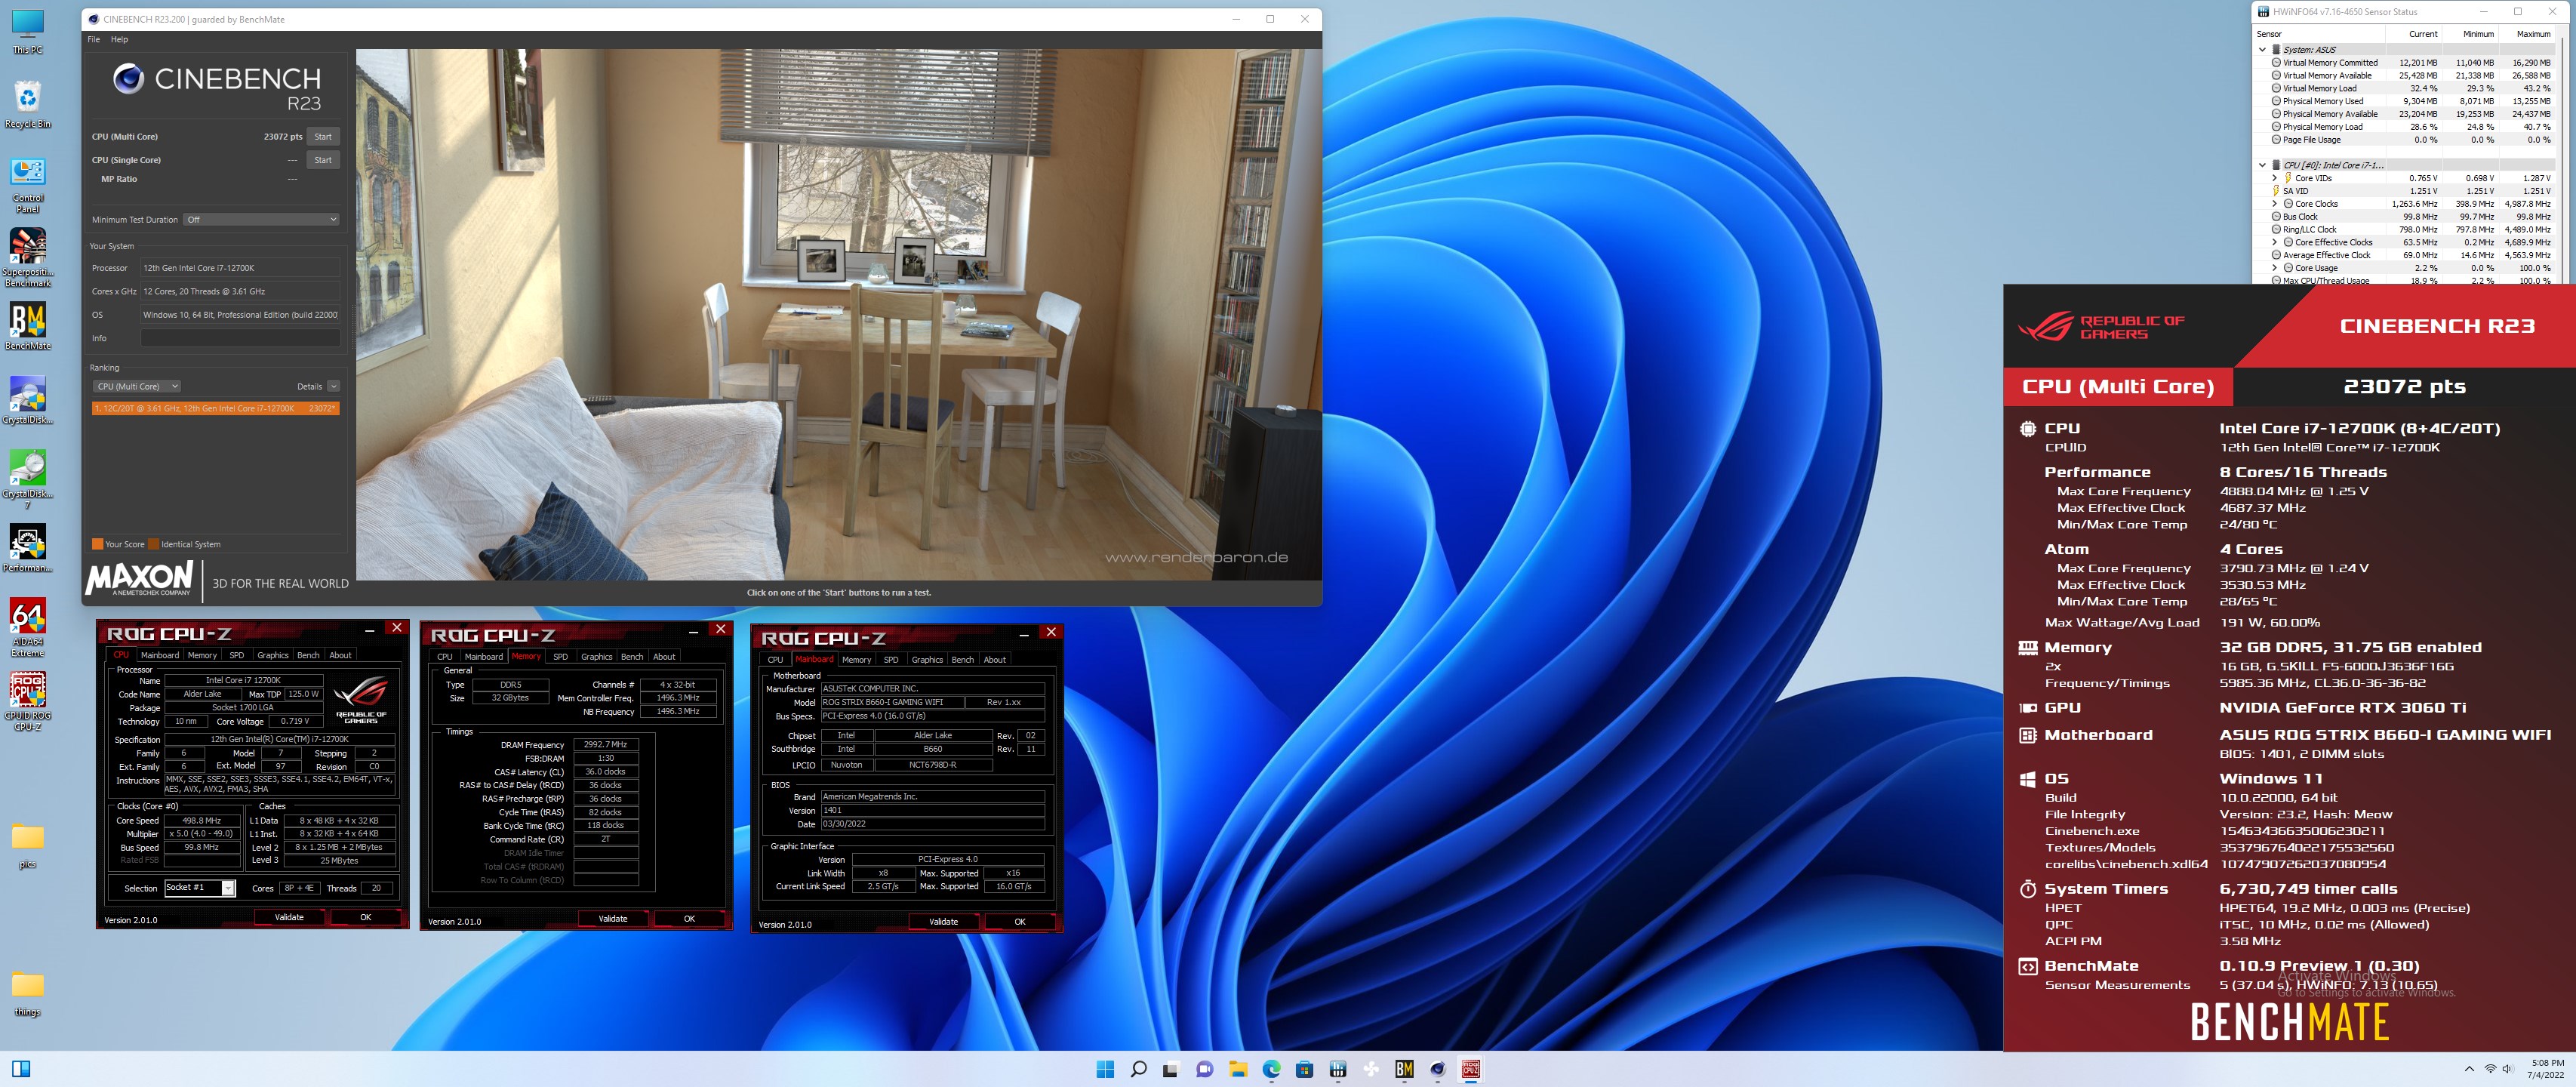
Task: Expand the ranking Details dropdown arrow
Action: point(334,387)
